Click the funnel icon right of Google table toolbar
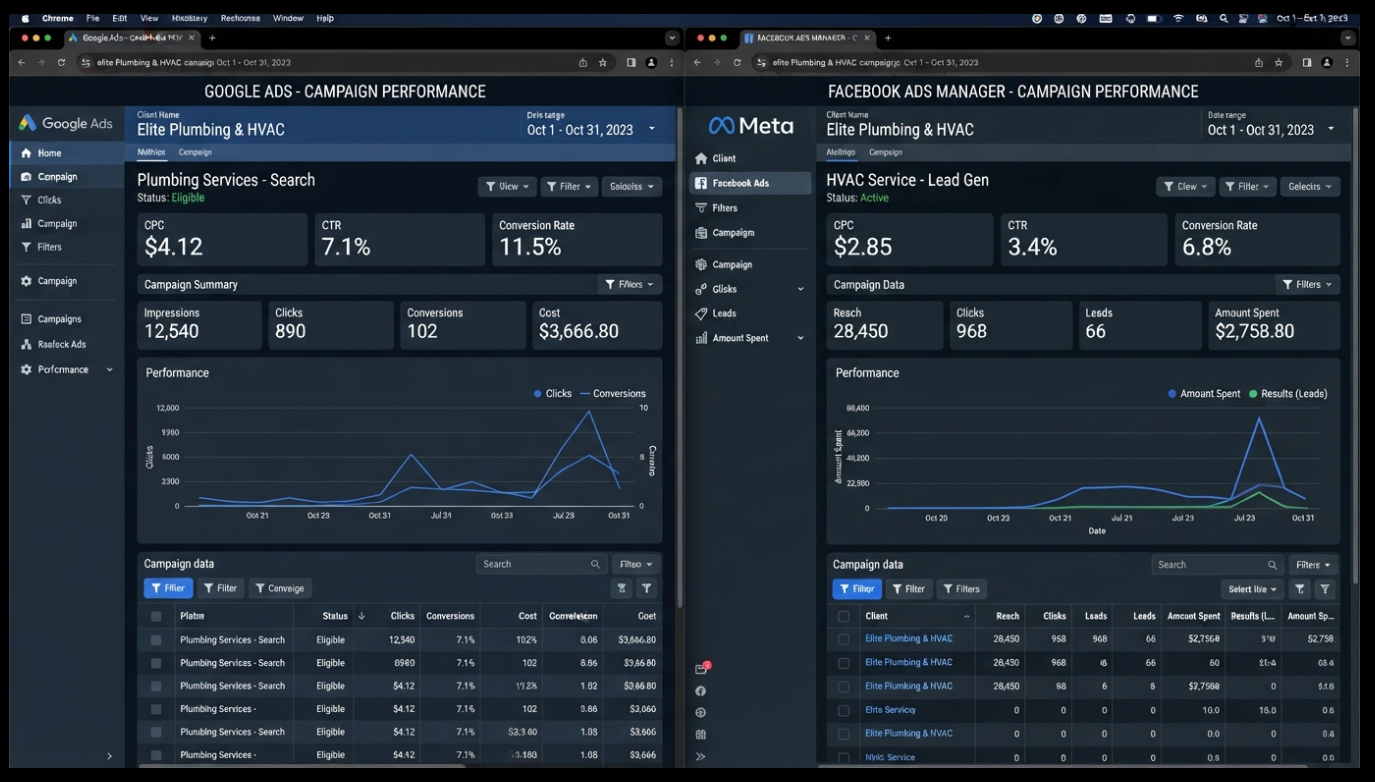Screen dimensions: 1375x782 [x=647, y=589]
